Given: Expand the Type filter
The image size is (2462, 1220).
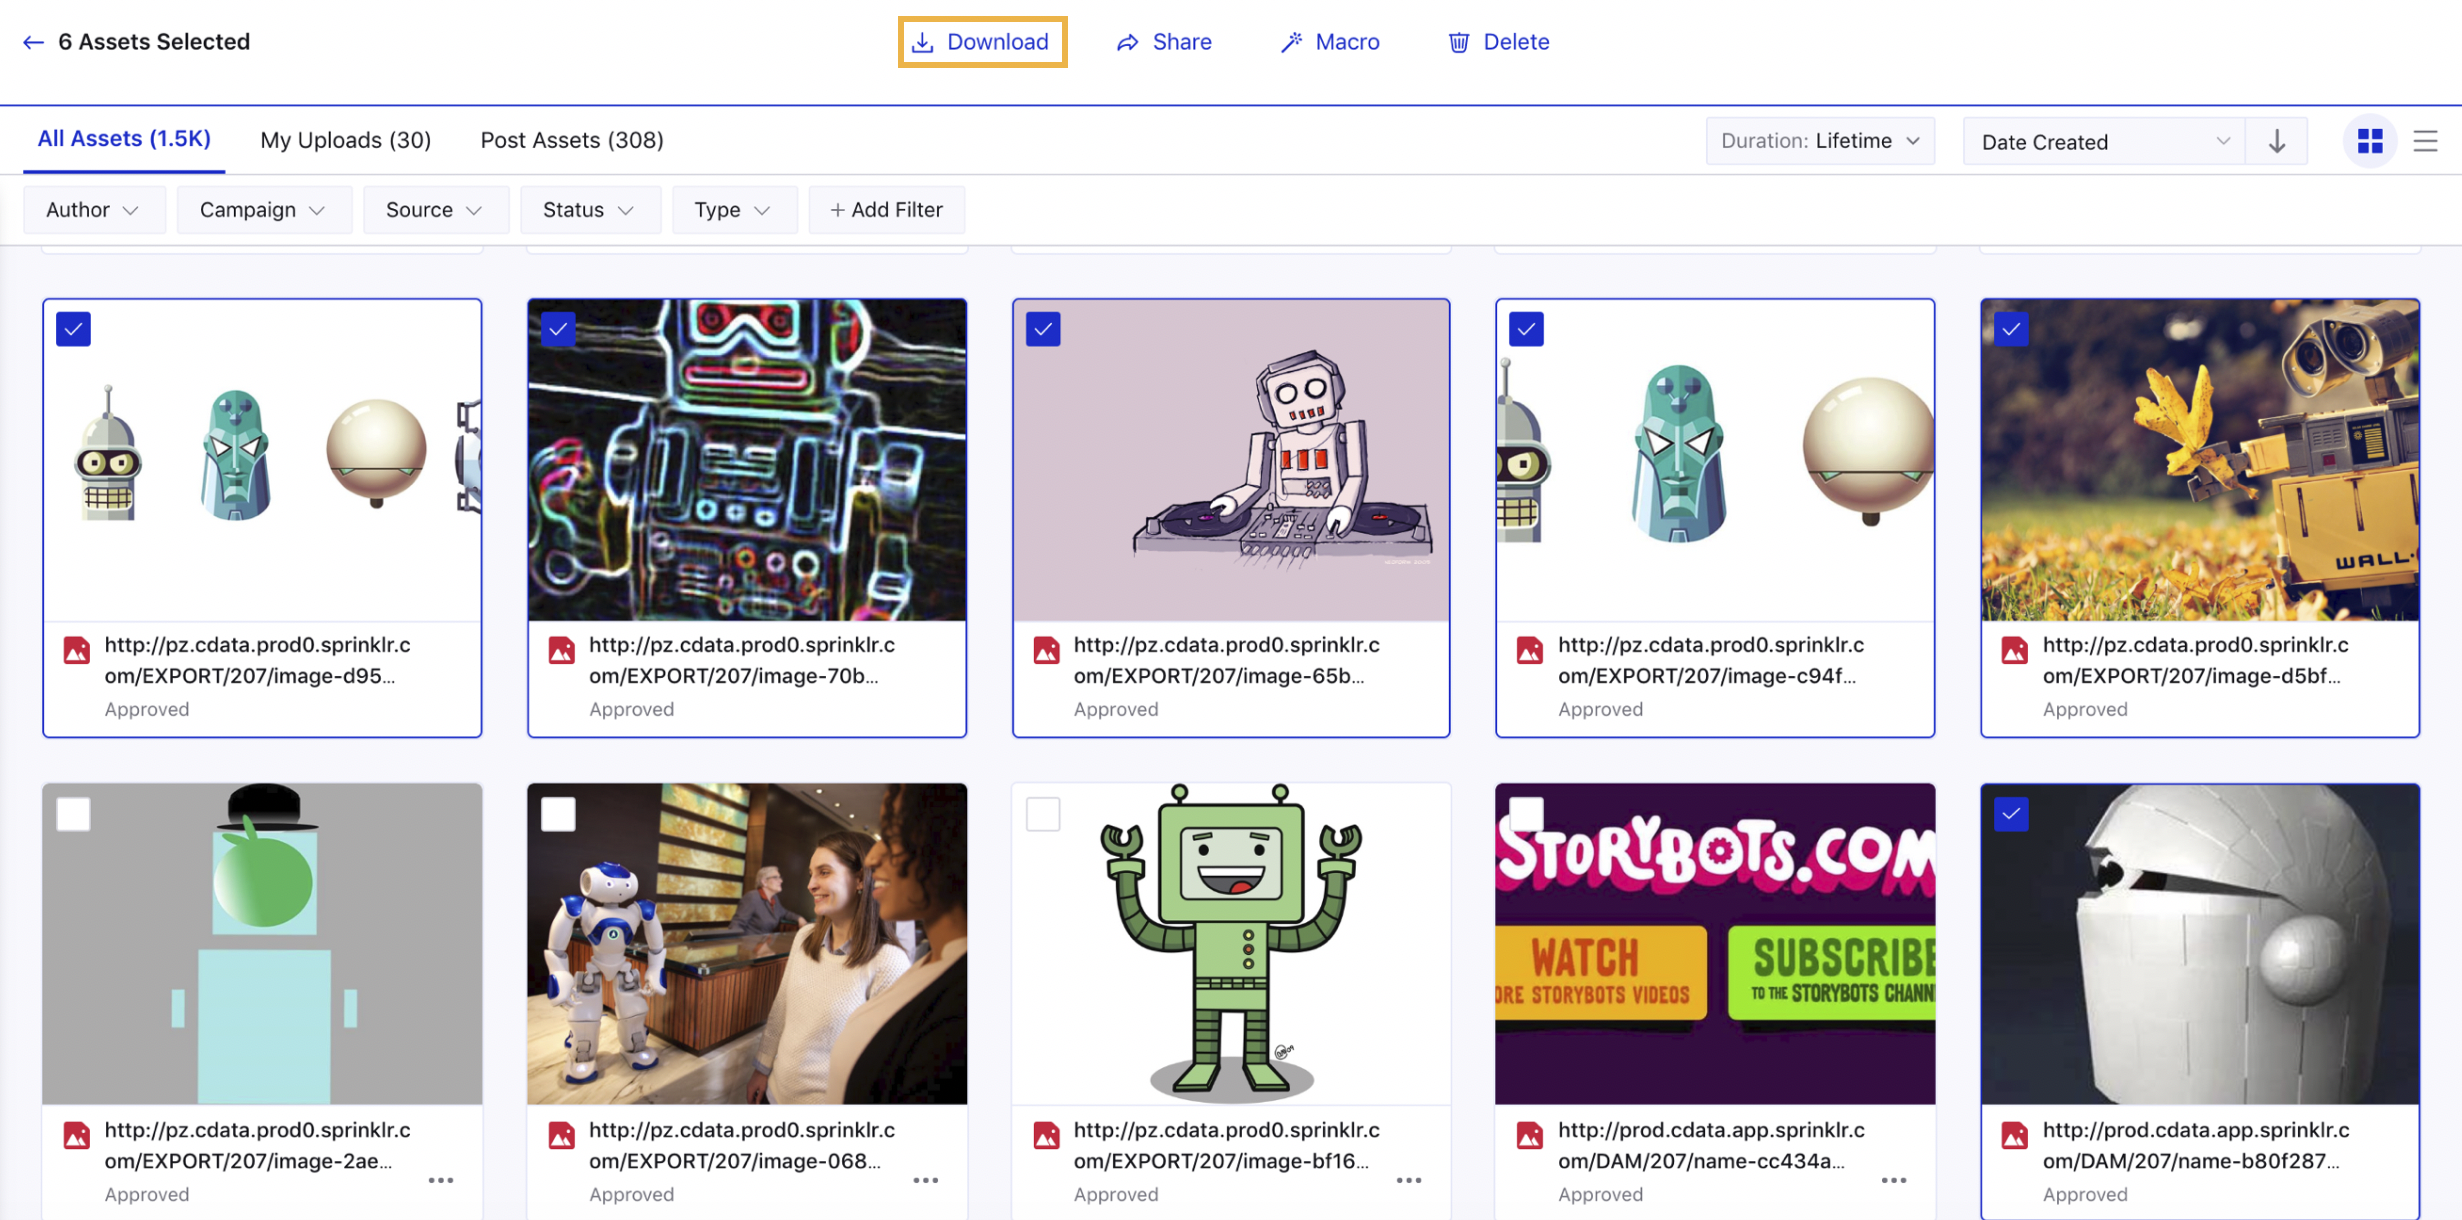Looking at the screenshot, I should point(734,210).
